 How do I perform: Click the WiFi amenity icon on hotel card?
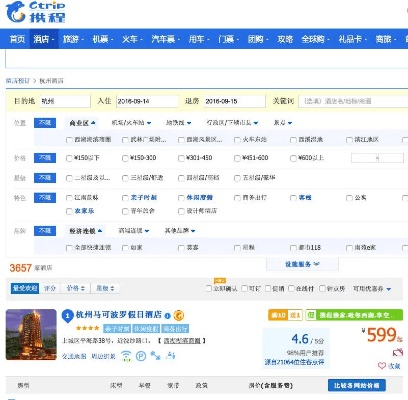point(126,356)
